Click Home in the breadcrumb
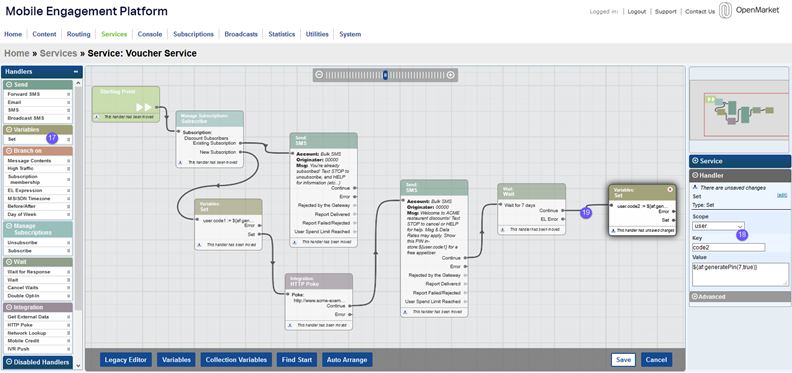 pos(17,53)
